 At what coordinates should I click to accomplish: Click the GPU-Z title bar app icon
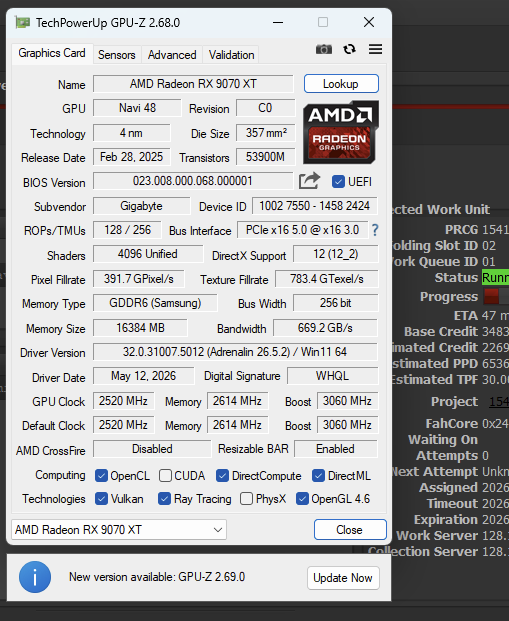point(22,23)
